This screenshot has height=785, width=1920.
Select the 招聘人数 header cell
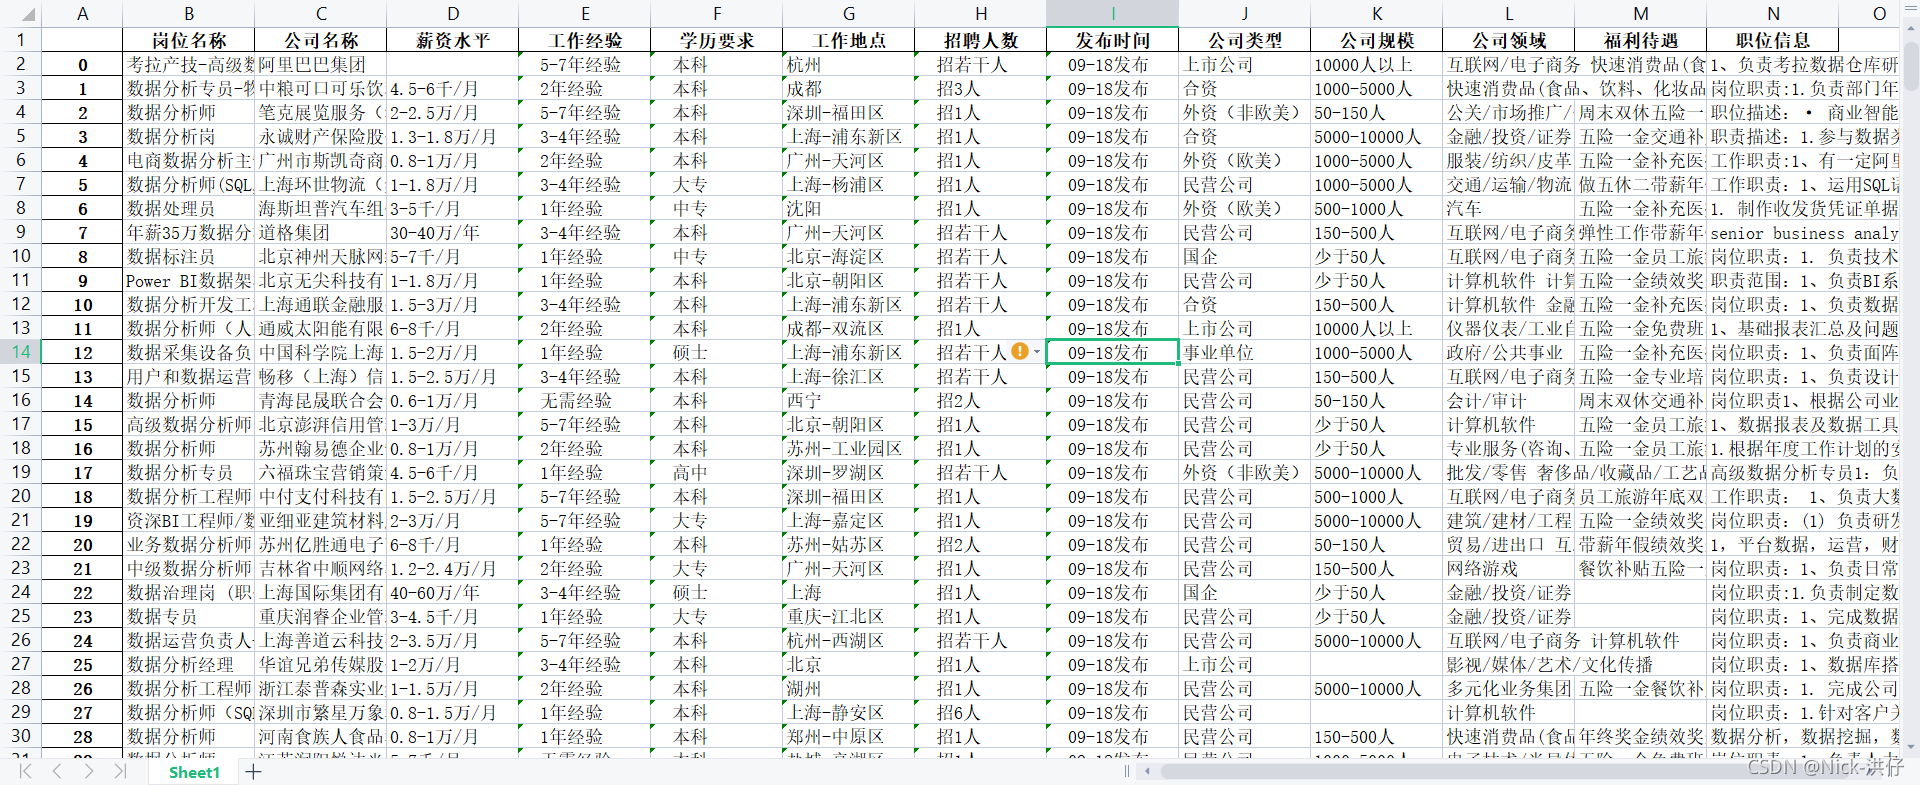click(x=981, y=40)
